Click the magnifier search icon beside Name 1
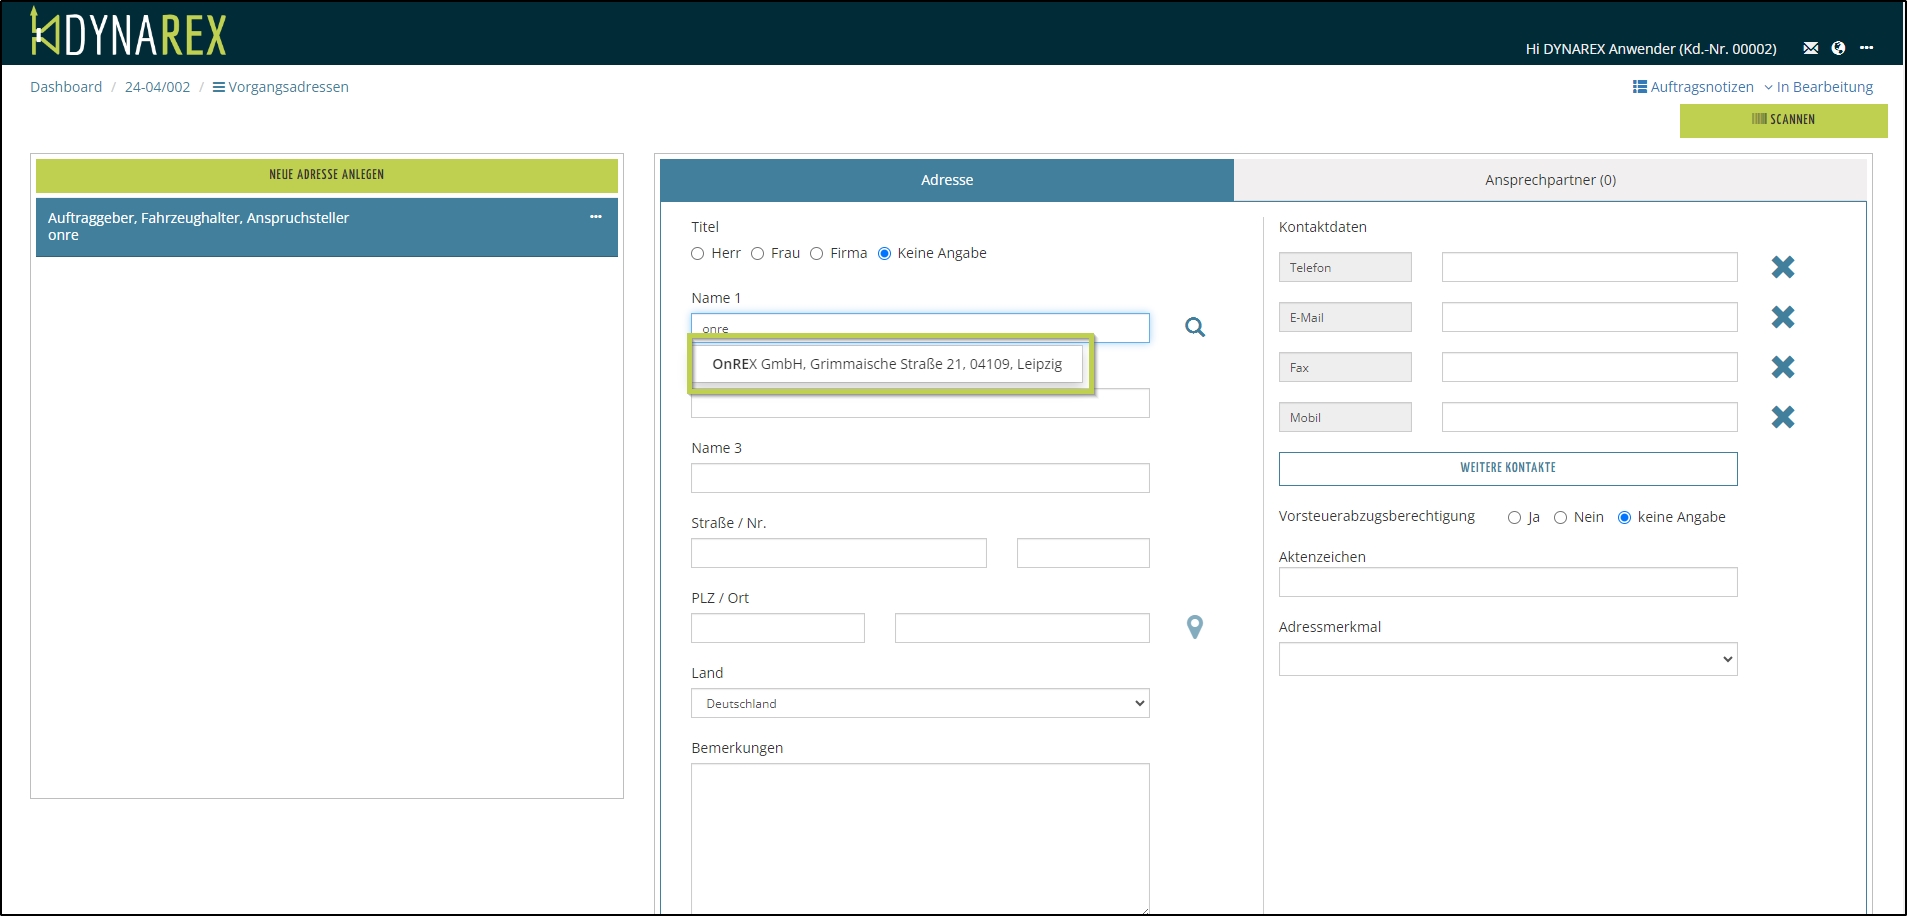 pos(1194,327)
